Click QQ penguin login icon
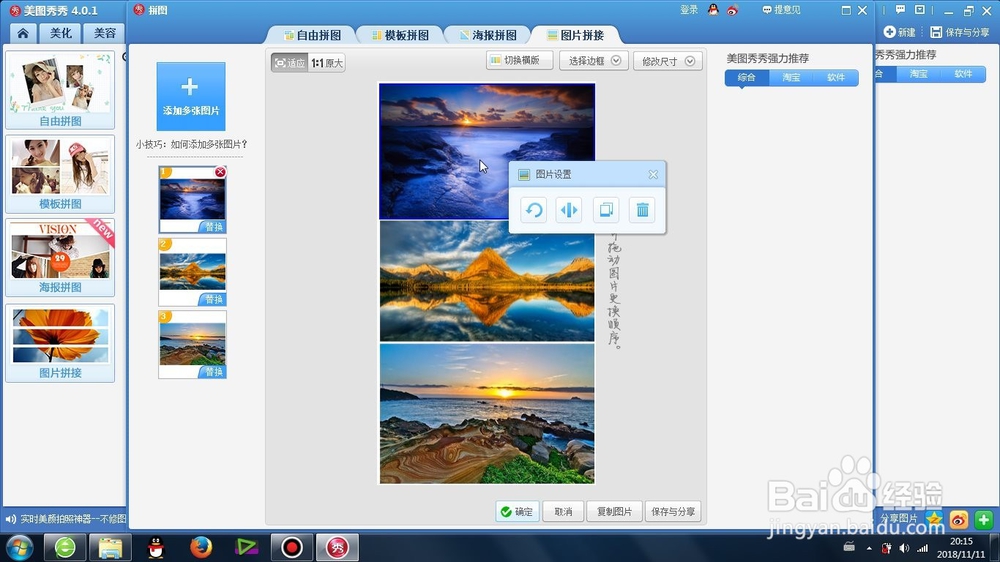The width and height of the screenshot is (1000, 562). point(713,10)
